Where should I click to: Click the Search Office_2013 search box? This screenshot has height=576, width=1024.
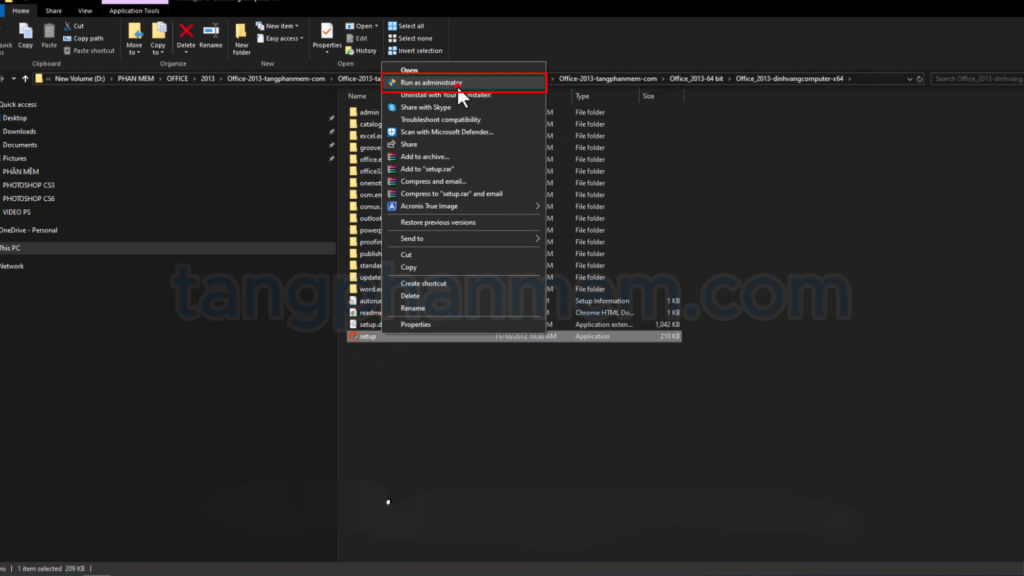pos(977,79)
